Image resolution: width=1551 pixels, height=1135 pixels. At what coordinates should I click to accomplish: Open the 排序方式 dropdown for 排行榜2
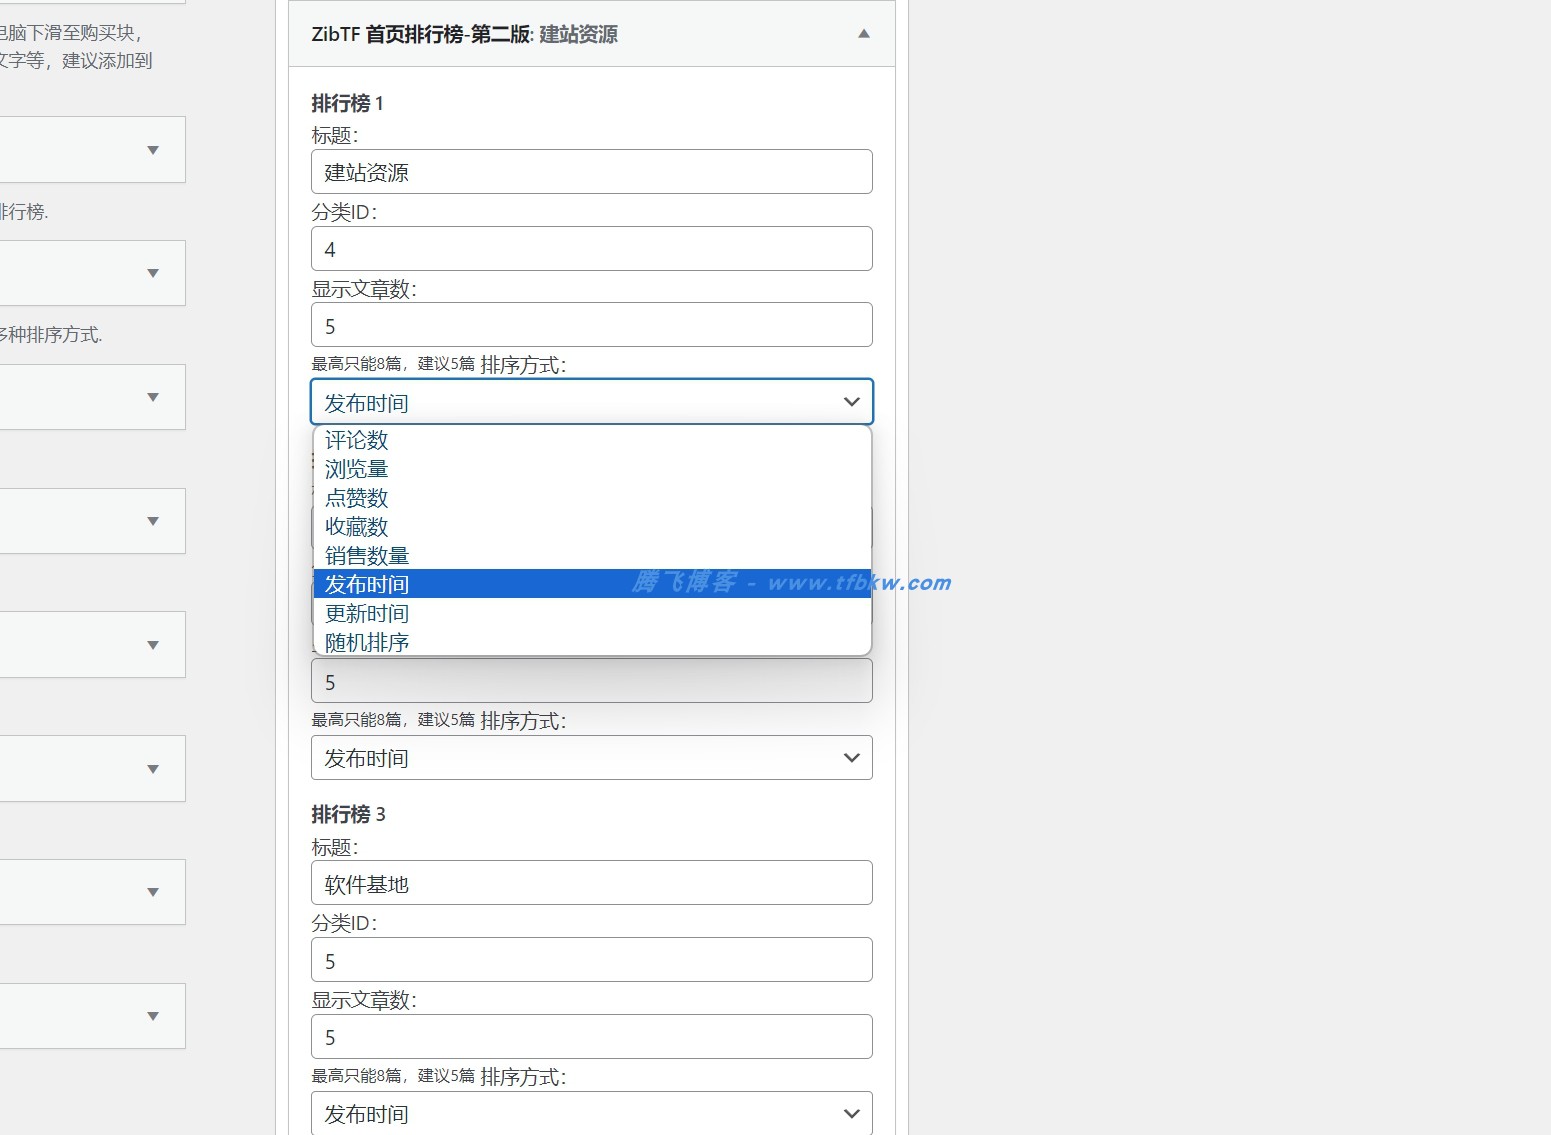(591, 758)
